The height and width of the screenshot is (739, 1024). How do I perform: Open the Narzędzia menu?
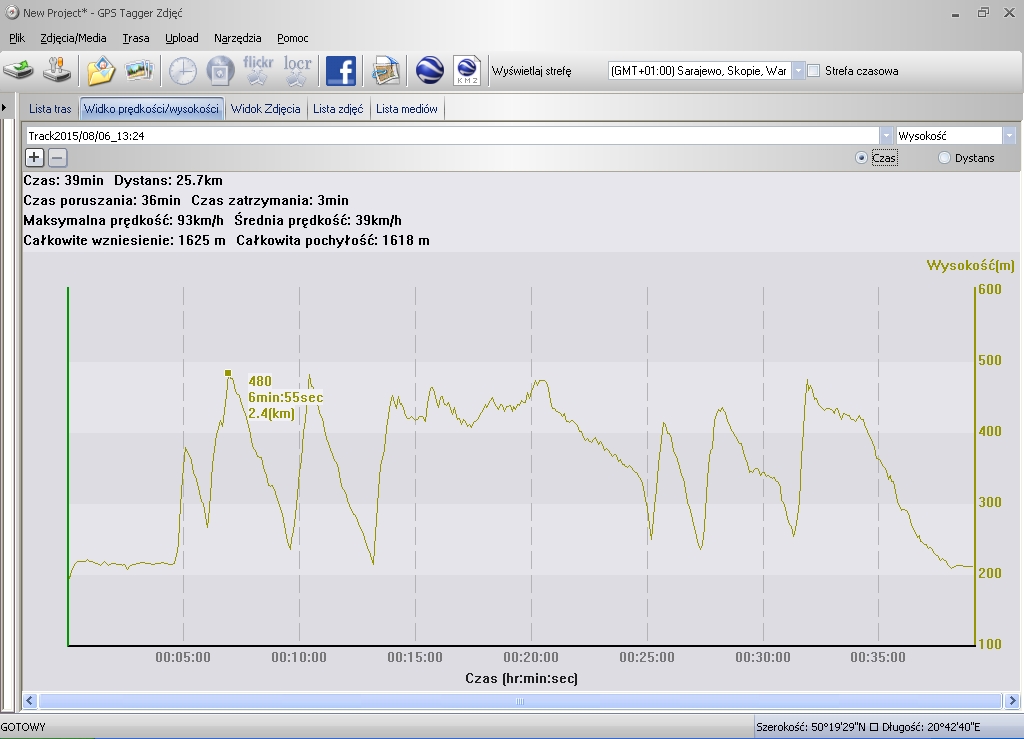coord(237,38)
